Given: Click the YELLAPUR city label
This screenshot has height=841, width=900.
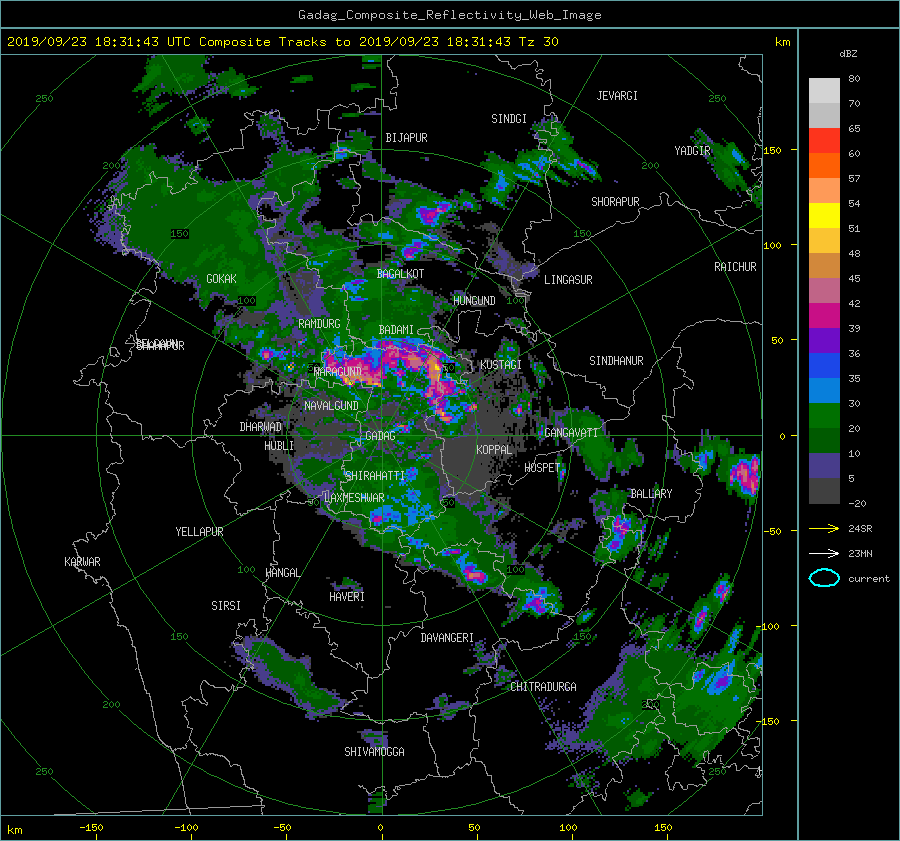Looking at the screenshot, I should coord(199,532).
